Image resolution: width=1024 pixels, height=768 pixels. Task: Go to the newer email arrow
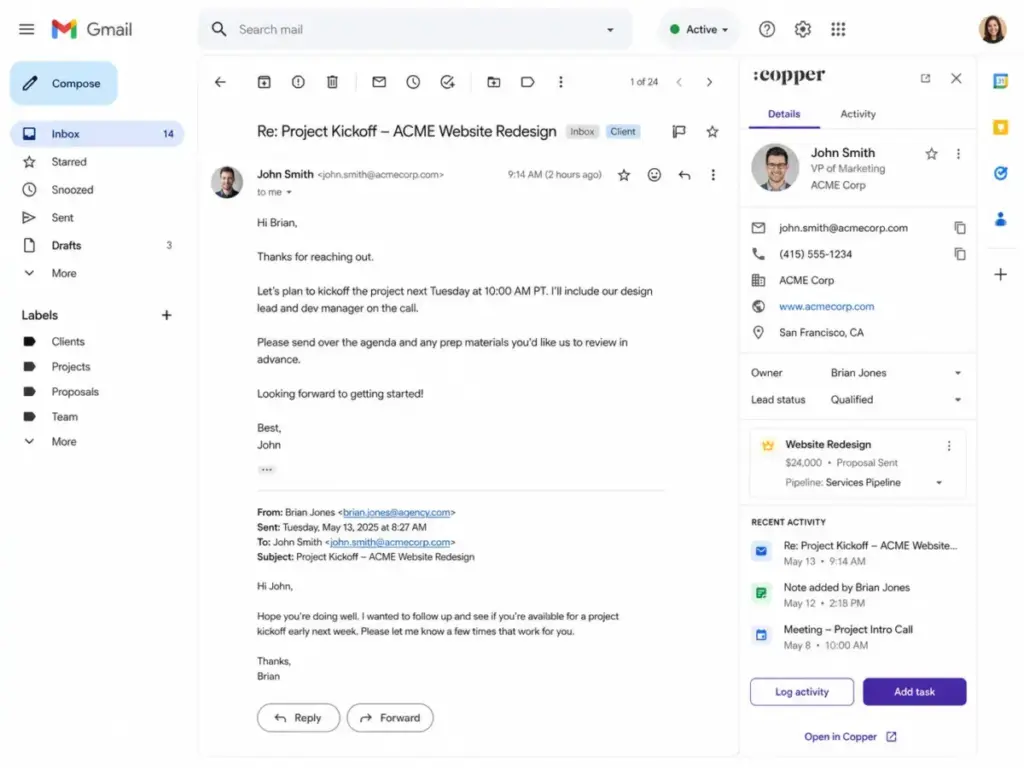(x=679, y=82)
